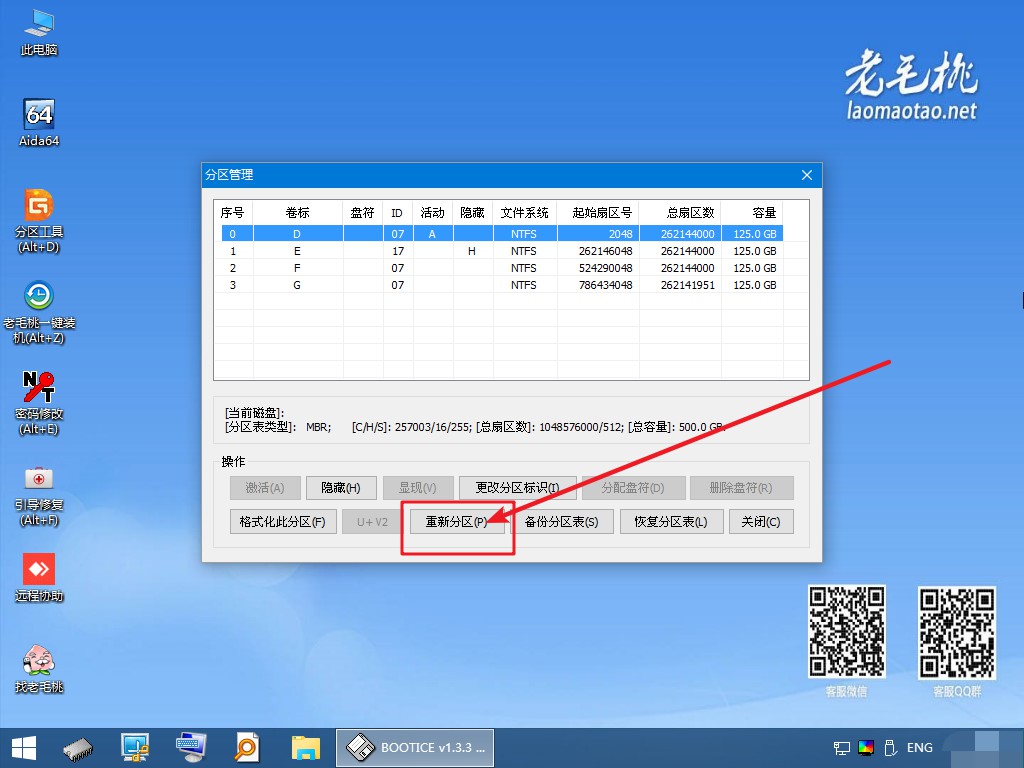The height and width of the screenshot is (768, 1024).
Task: Open the monitor tools taskbar icon
Action: 135,748
